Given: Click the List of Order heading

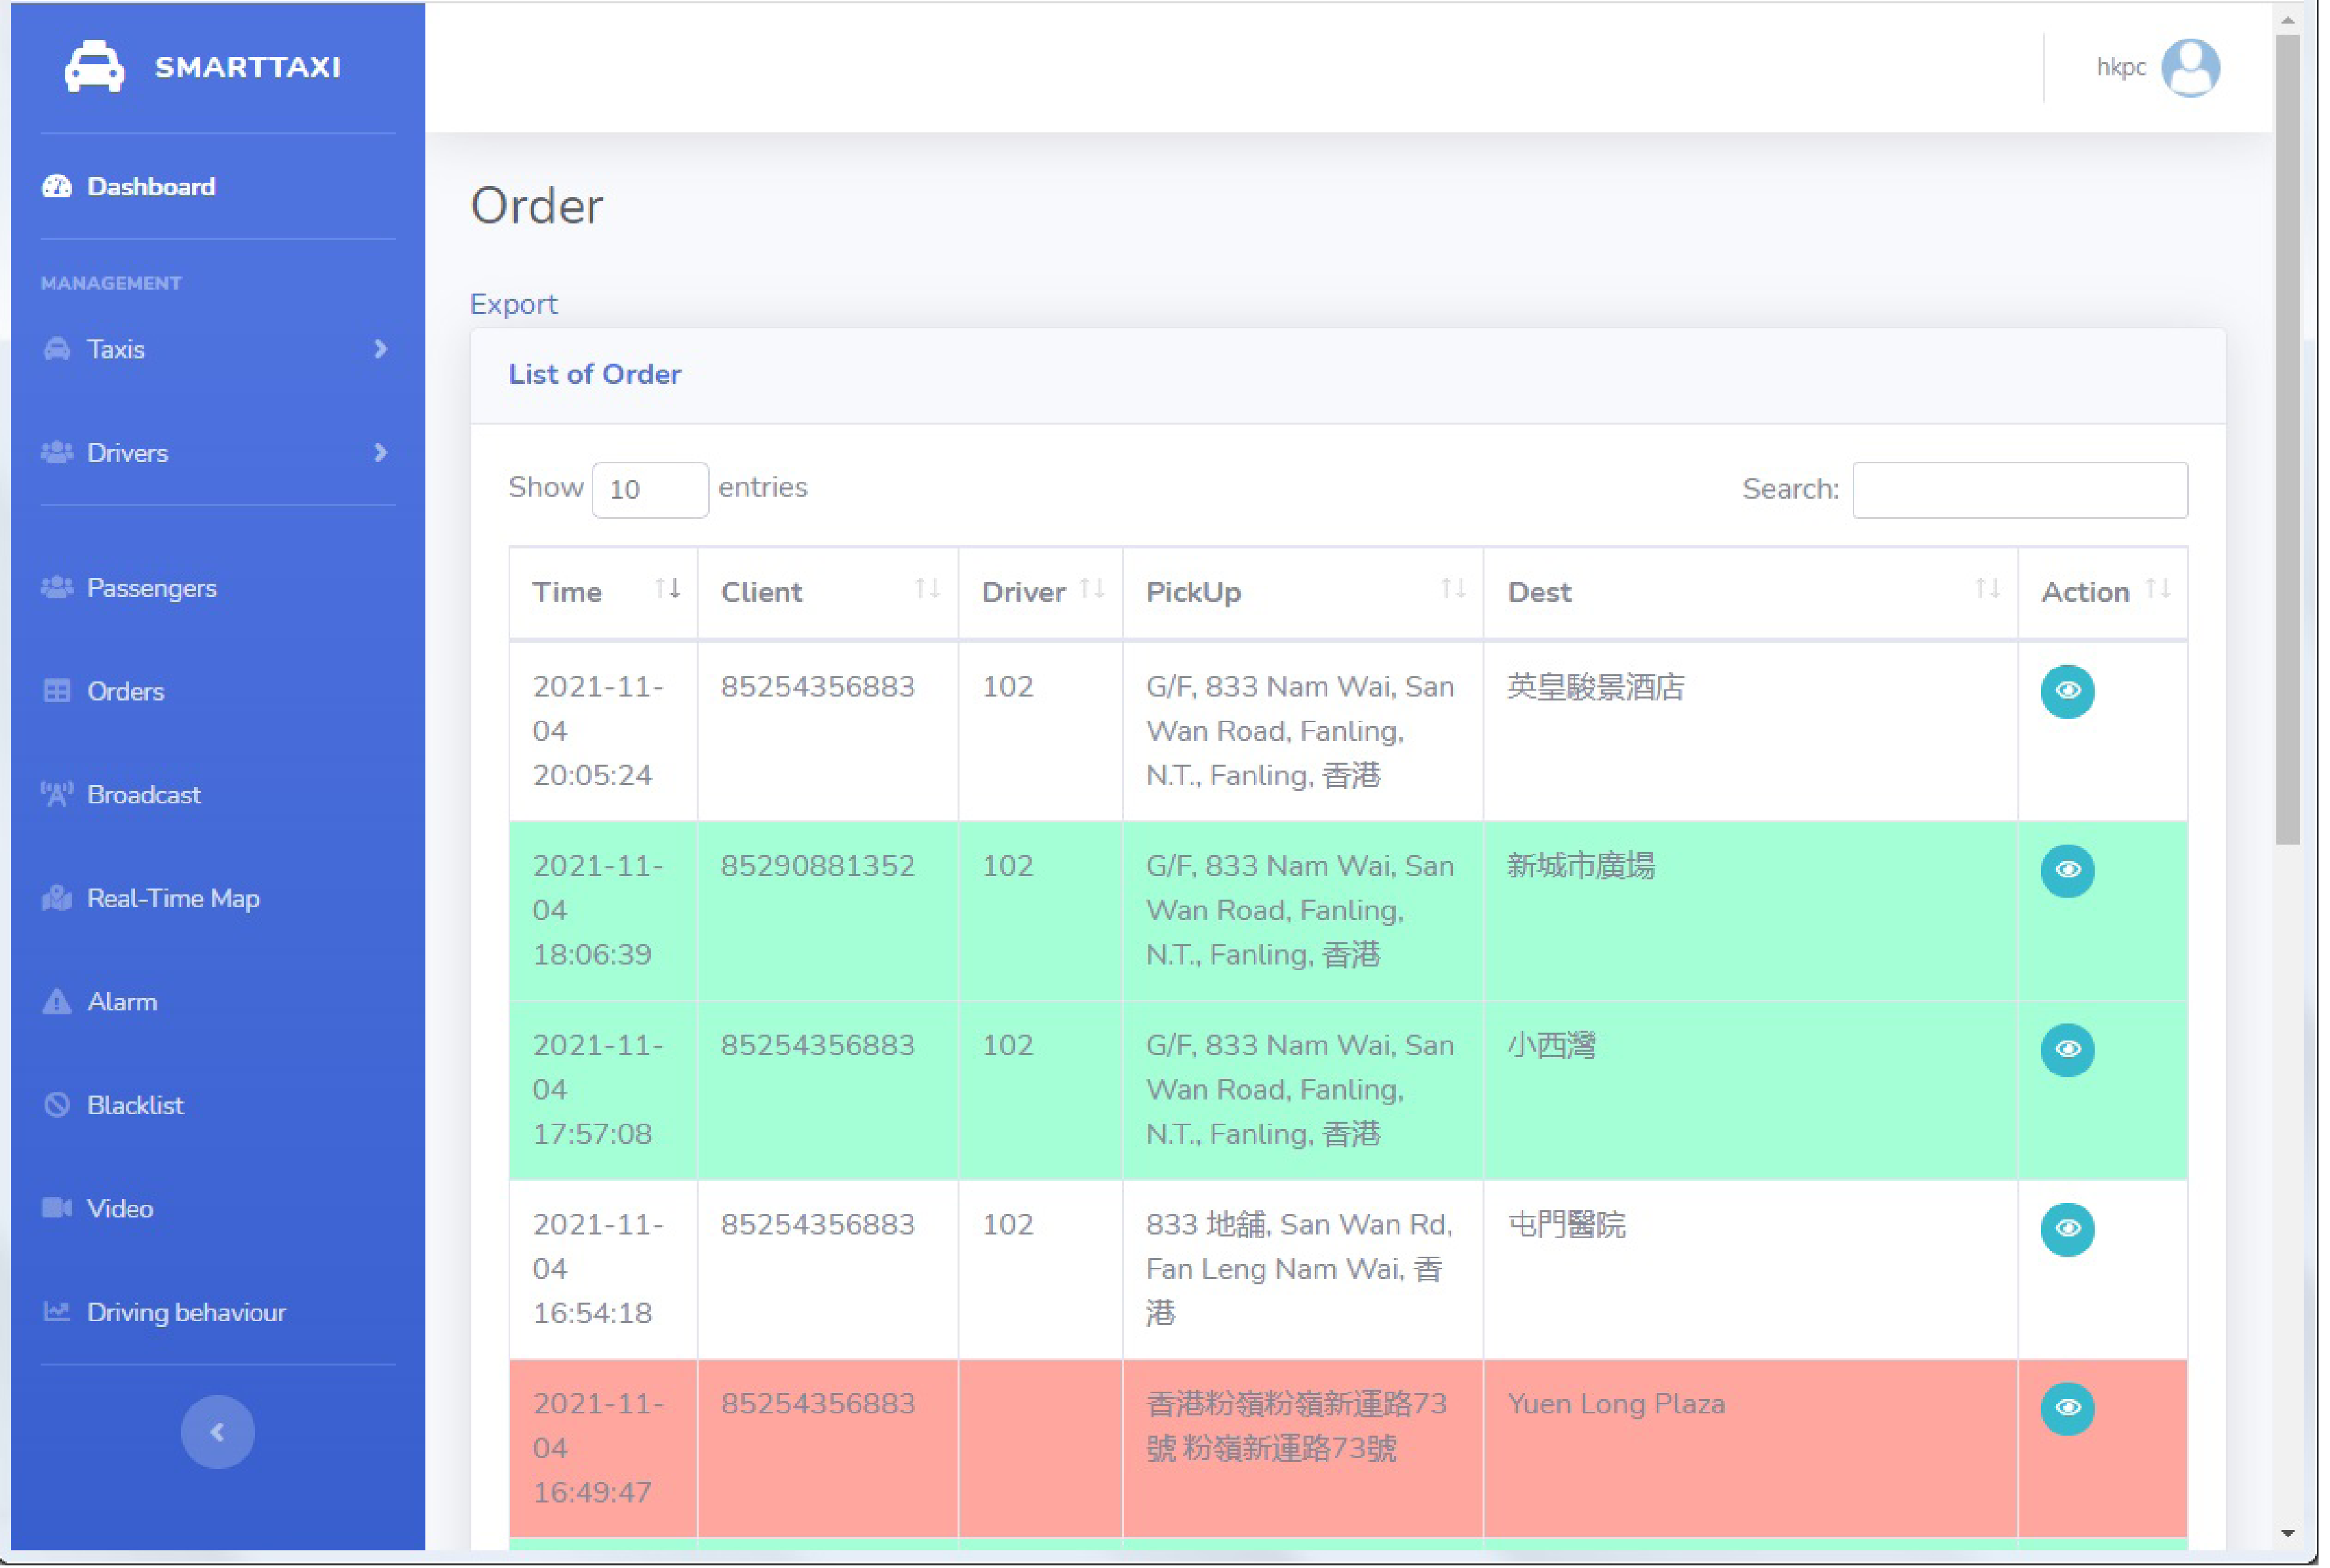Looking at the screenshot, I should pyautogui.click(x=594, y=374).
